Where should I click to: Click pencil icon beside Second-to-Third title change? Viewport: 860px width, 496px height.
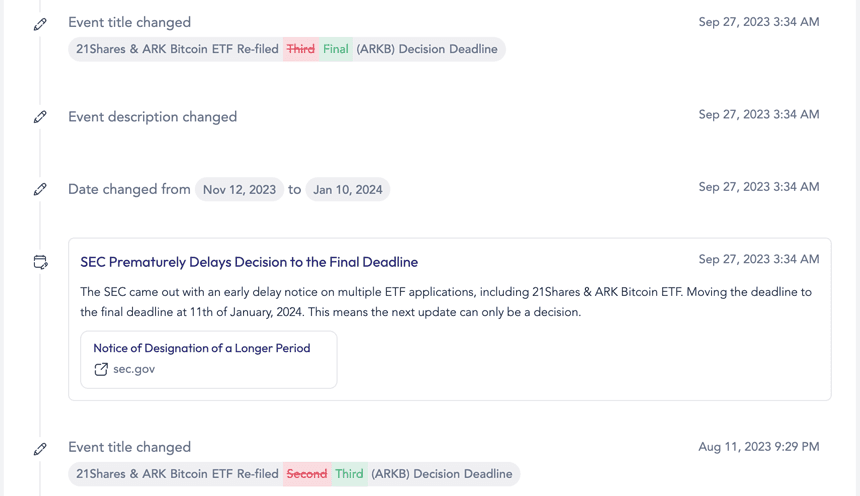pos(40,449)
